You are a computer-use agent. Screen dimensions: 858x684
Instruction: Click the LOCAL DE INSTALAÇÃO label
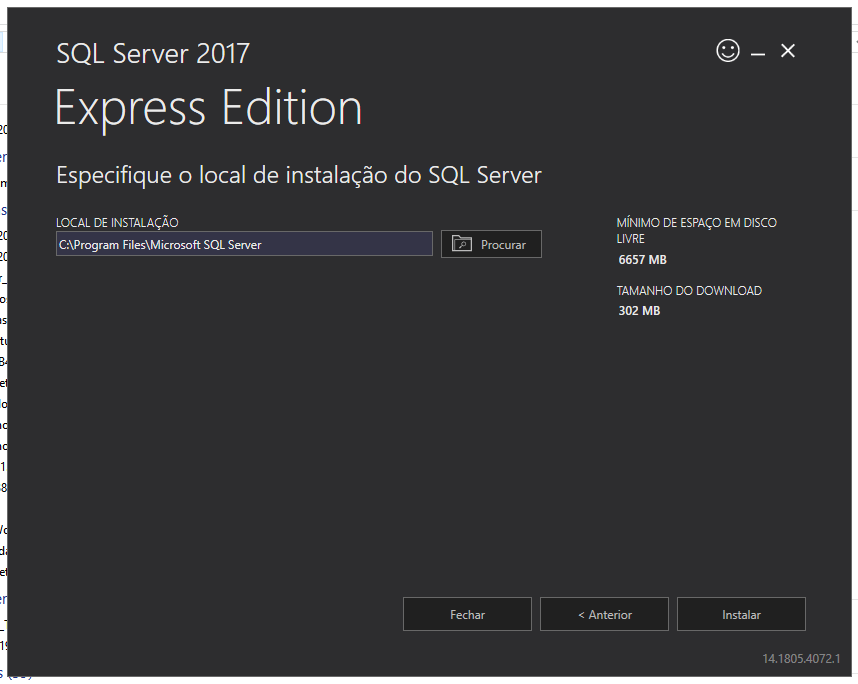coord(117,223)
